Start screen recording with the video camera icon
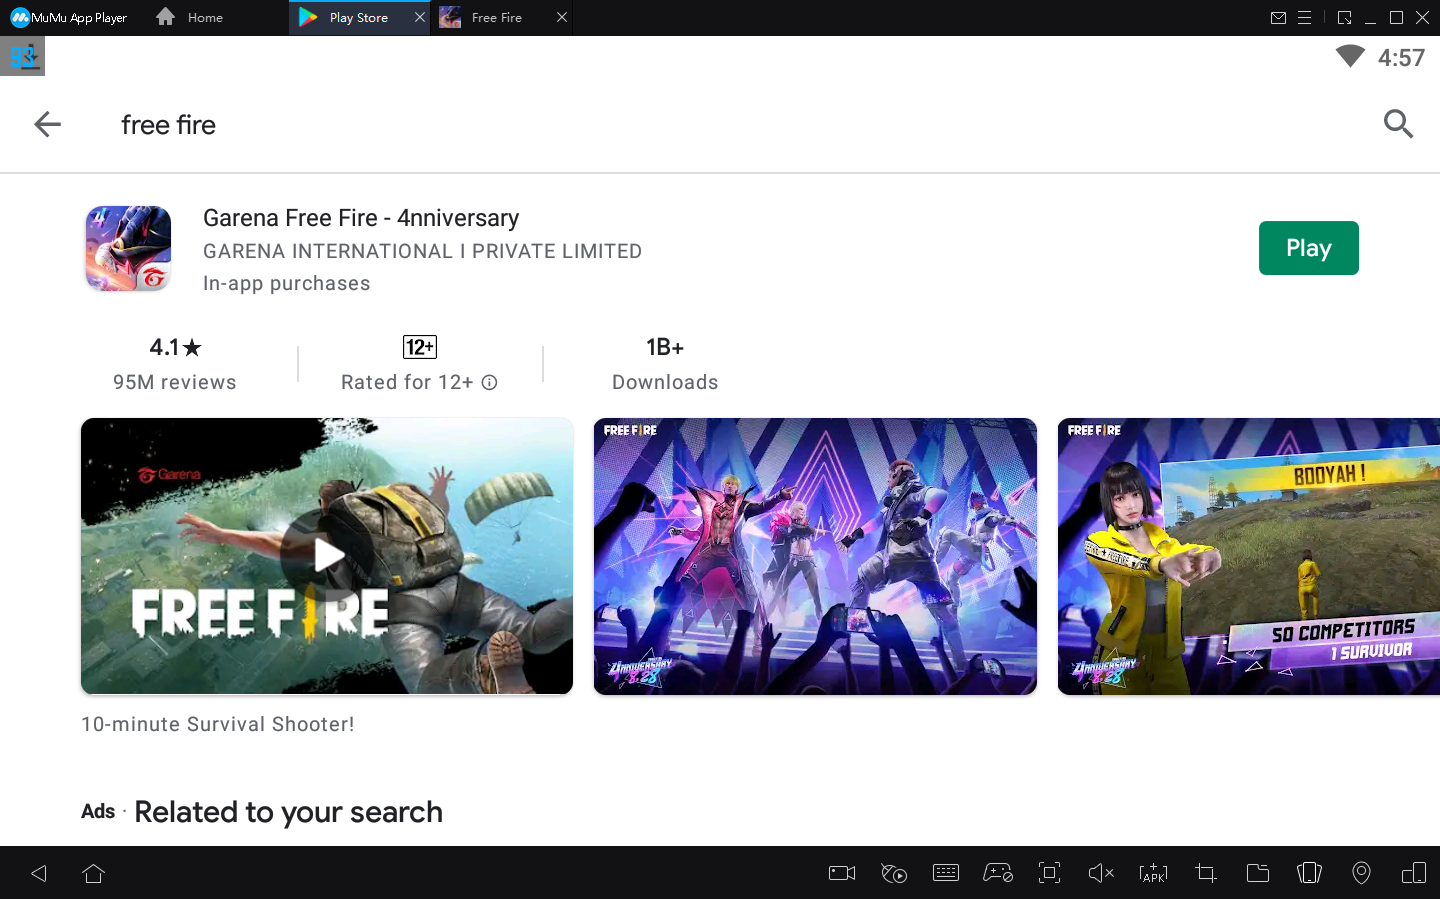The width and height of the screenshot is (1440, 899). pyautogui.click(x=841, y=873)
